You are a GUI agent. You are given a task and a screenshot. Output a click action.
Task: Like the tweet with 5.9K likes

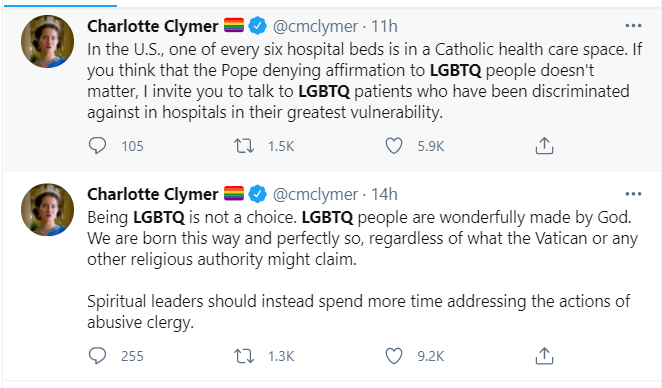(x=394, y=146)
